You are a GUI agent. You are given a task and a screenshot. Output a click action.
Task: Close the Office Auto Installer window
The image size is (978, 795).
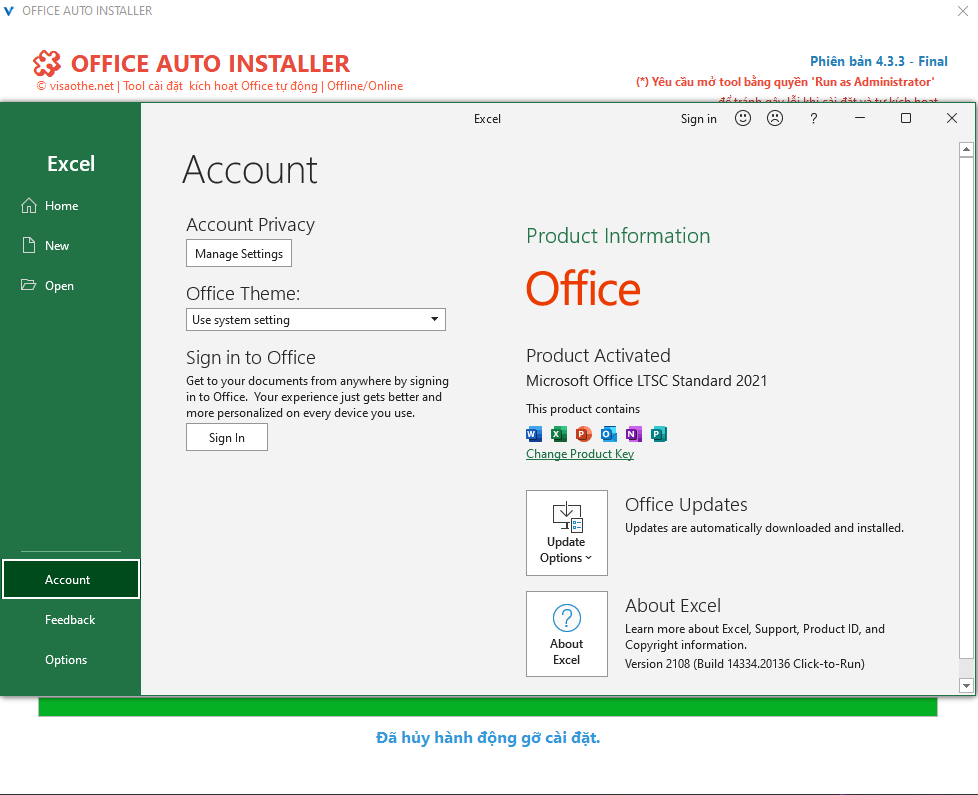point(962,11)
